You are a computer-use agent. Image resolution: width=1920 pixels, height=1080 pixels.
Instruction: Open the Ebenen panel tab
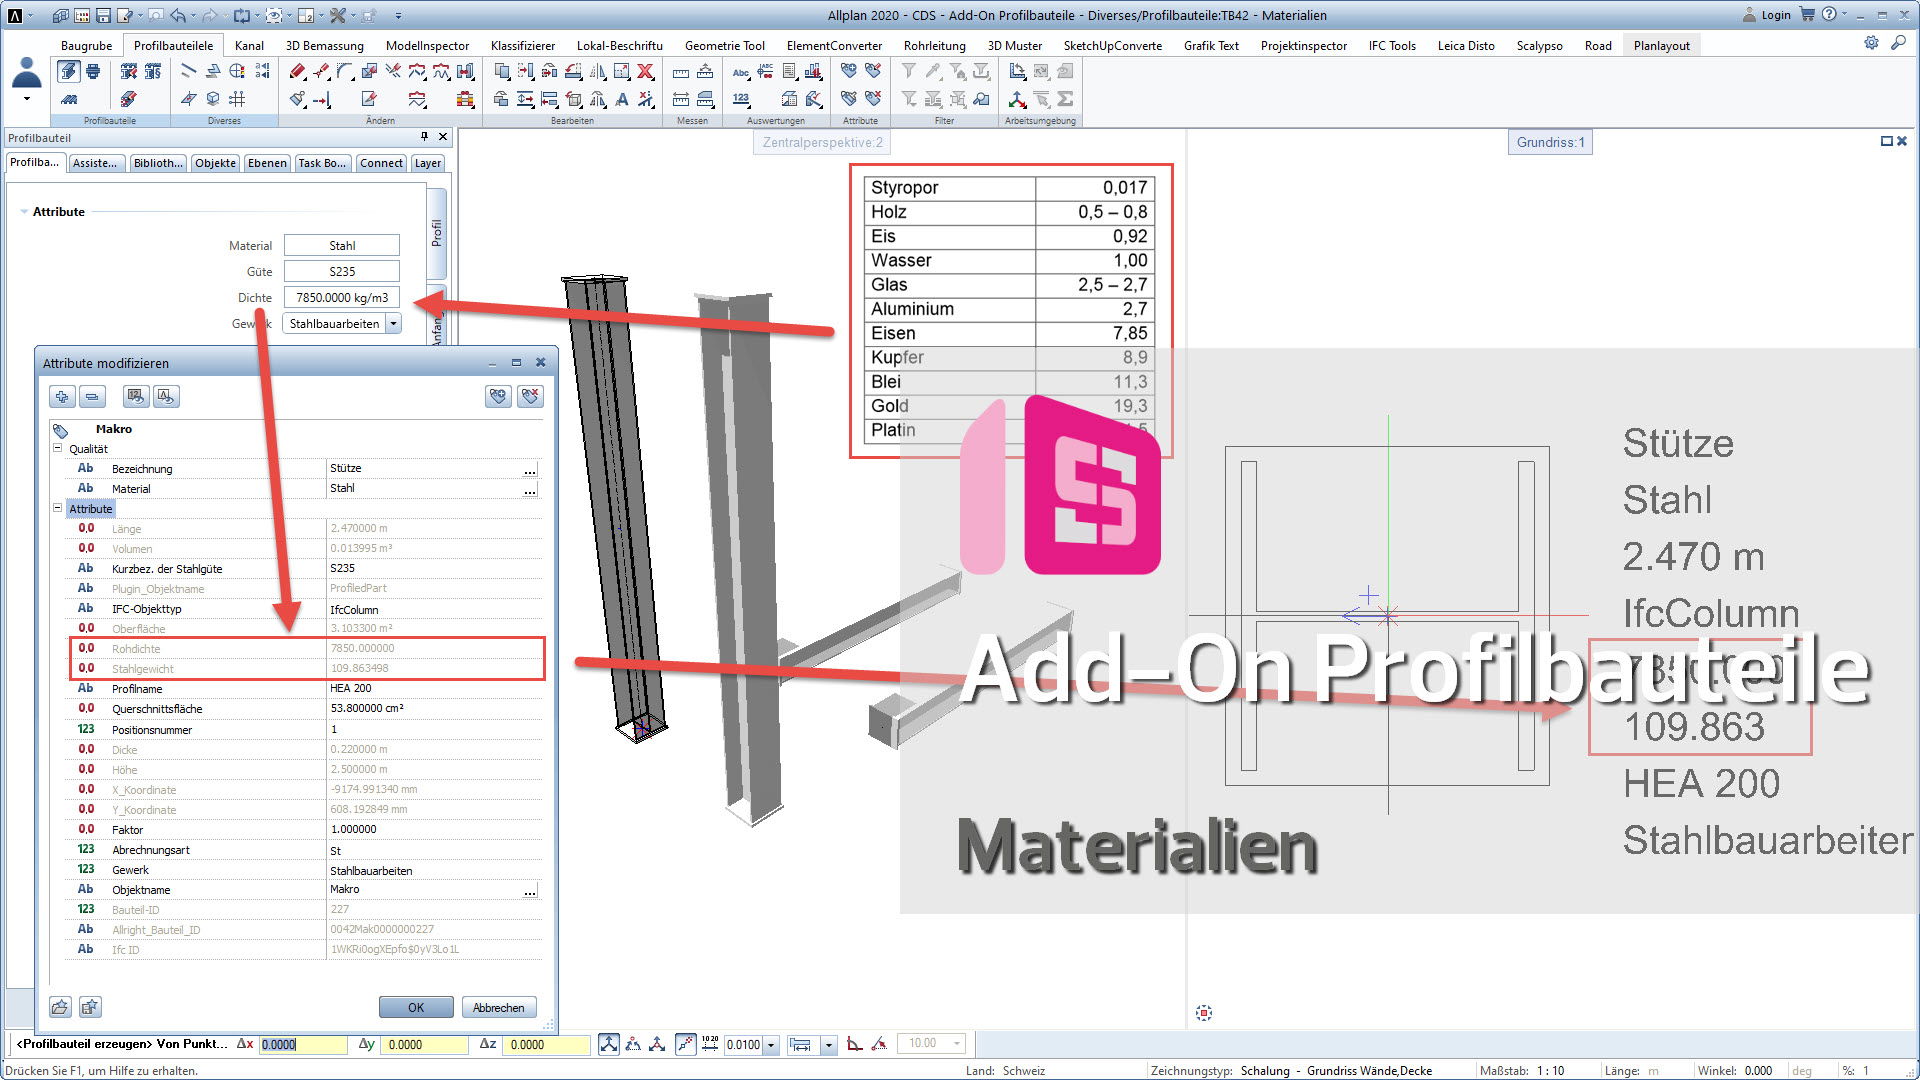(x=267, y=162)
